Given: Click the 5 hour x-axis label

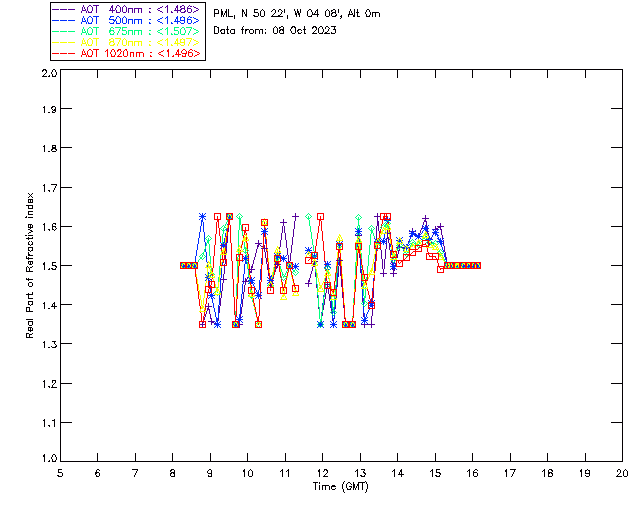Looking at the screenshot, I should point(60,473).
